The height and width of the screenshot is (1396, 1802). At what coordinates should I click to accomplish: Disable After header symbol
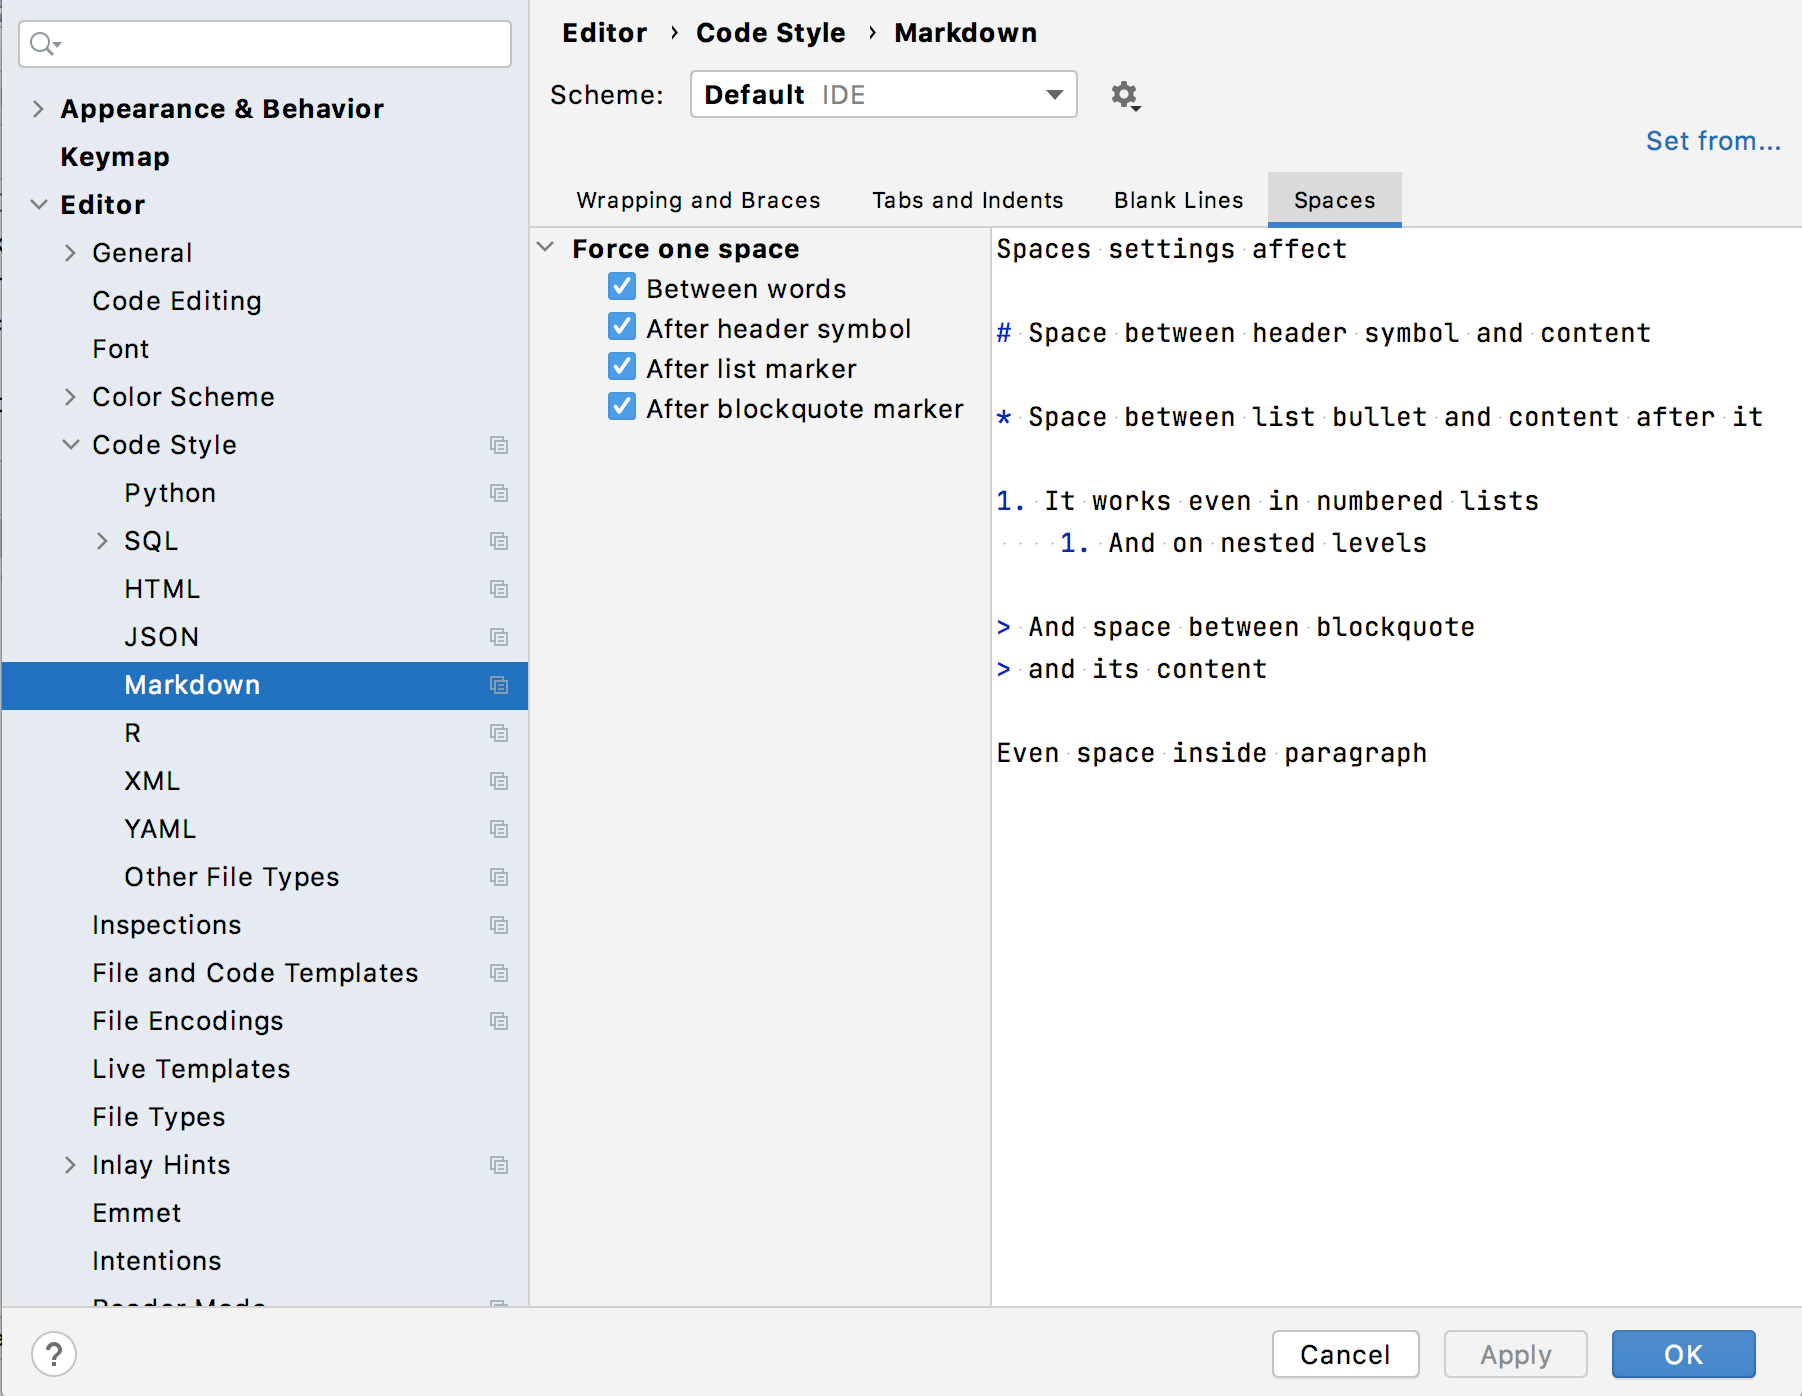[621, 327]
